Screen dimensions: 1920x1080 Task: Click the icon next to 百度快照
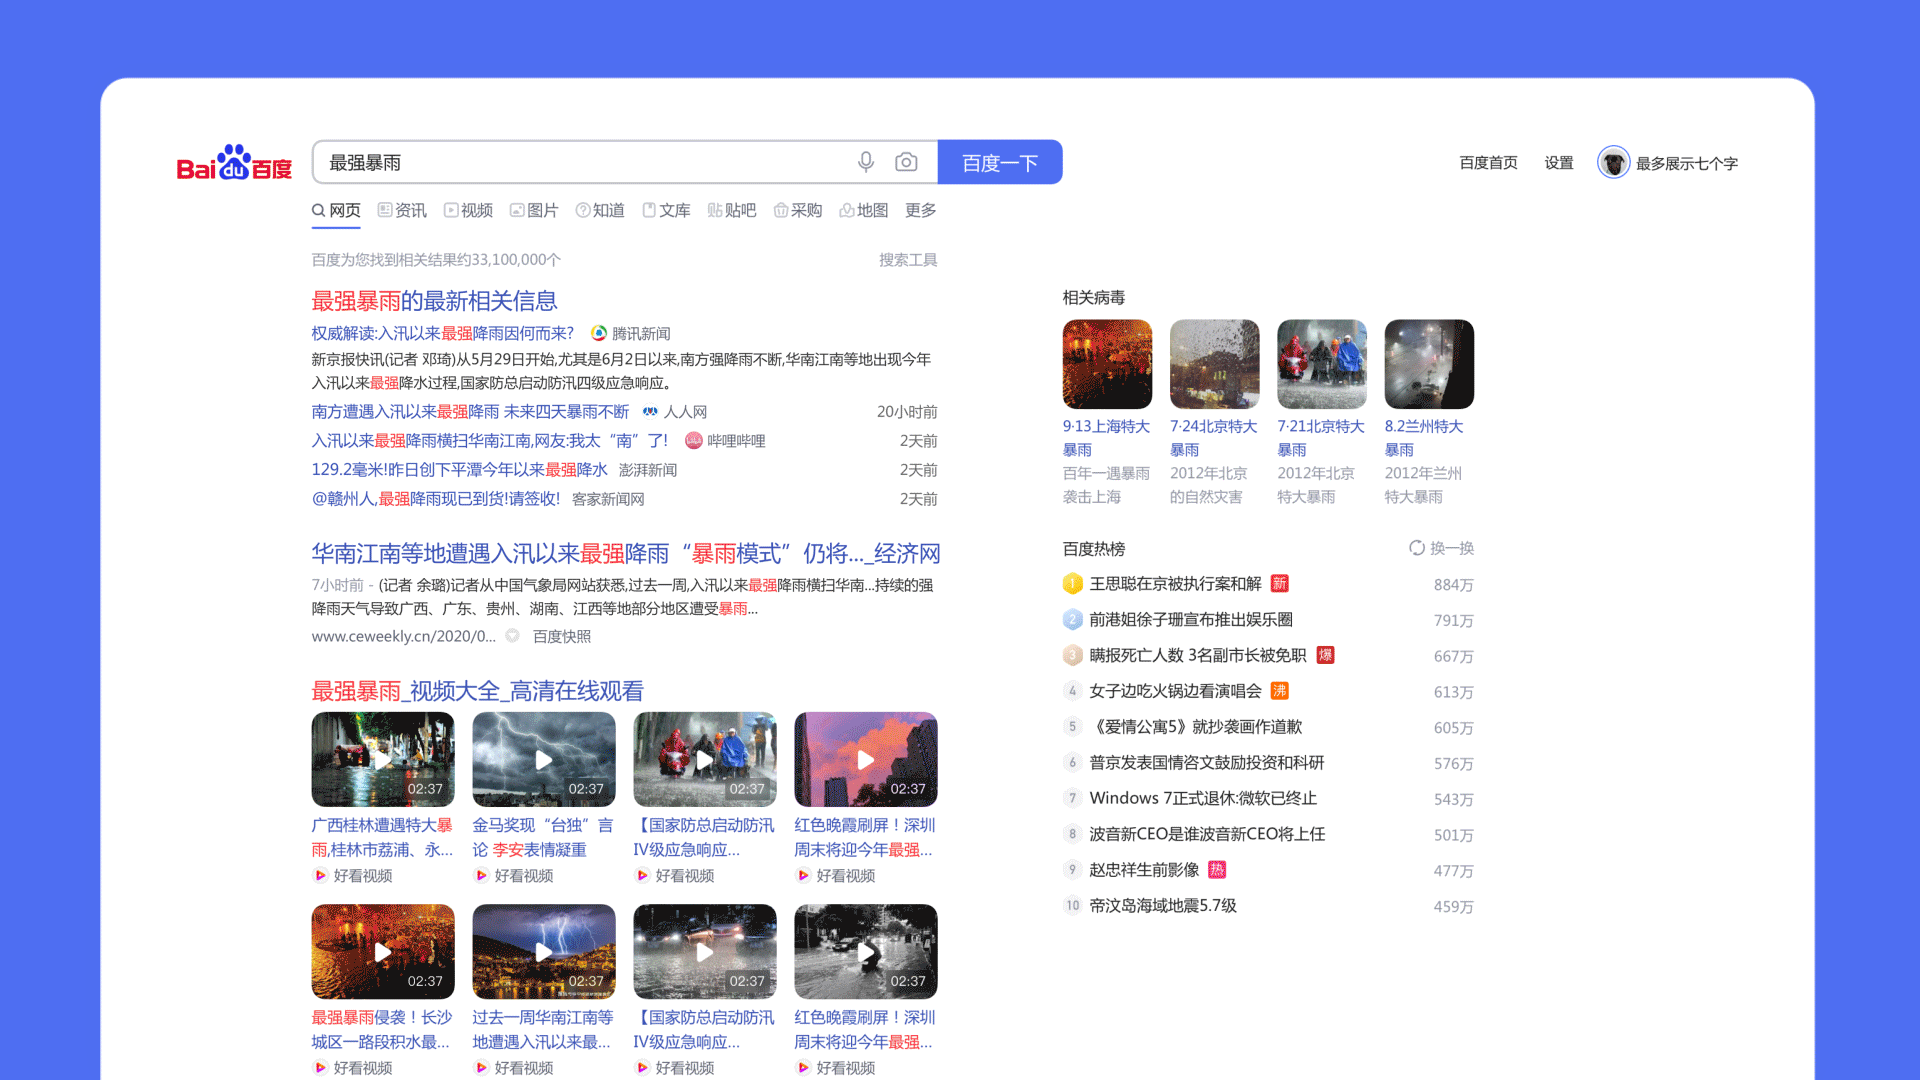(x=513, y=636)
